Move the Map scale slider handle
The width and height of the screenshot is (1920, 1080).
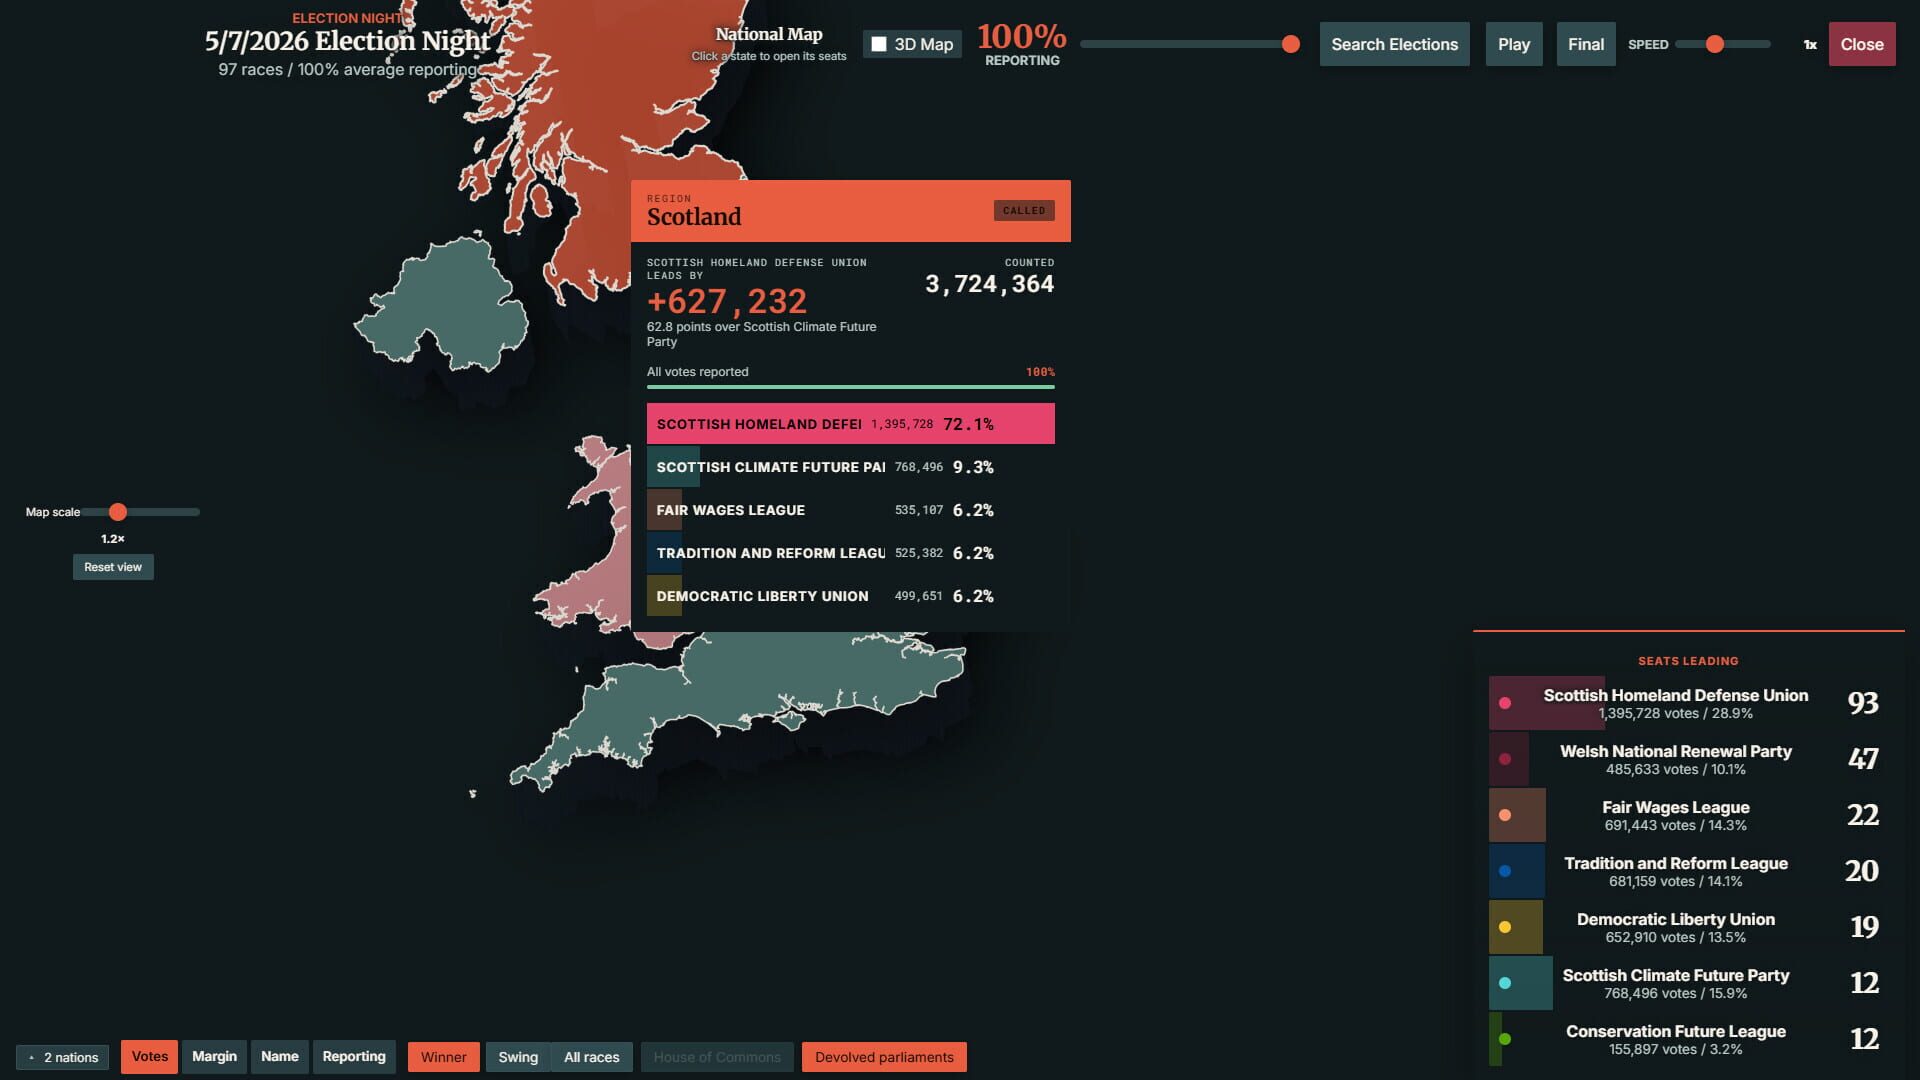118,512
